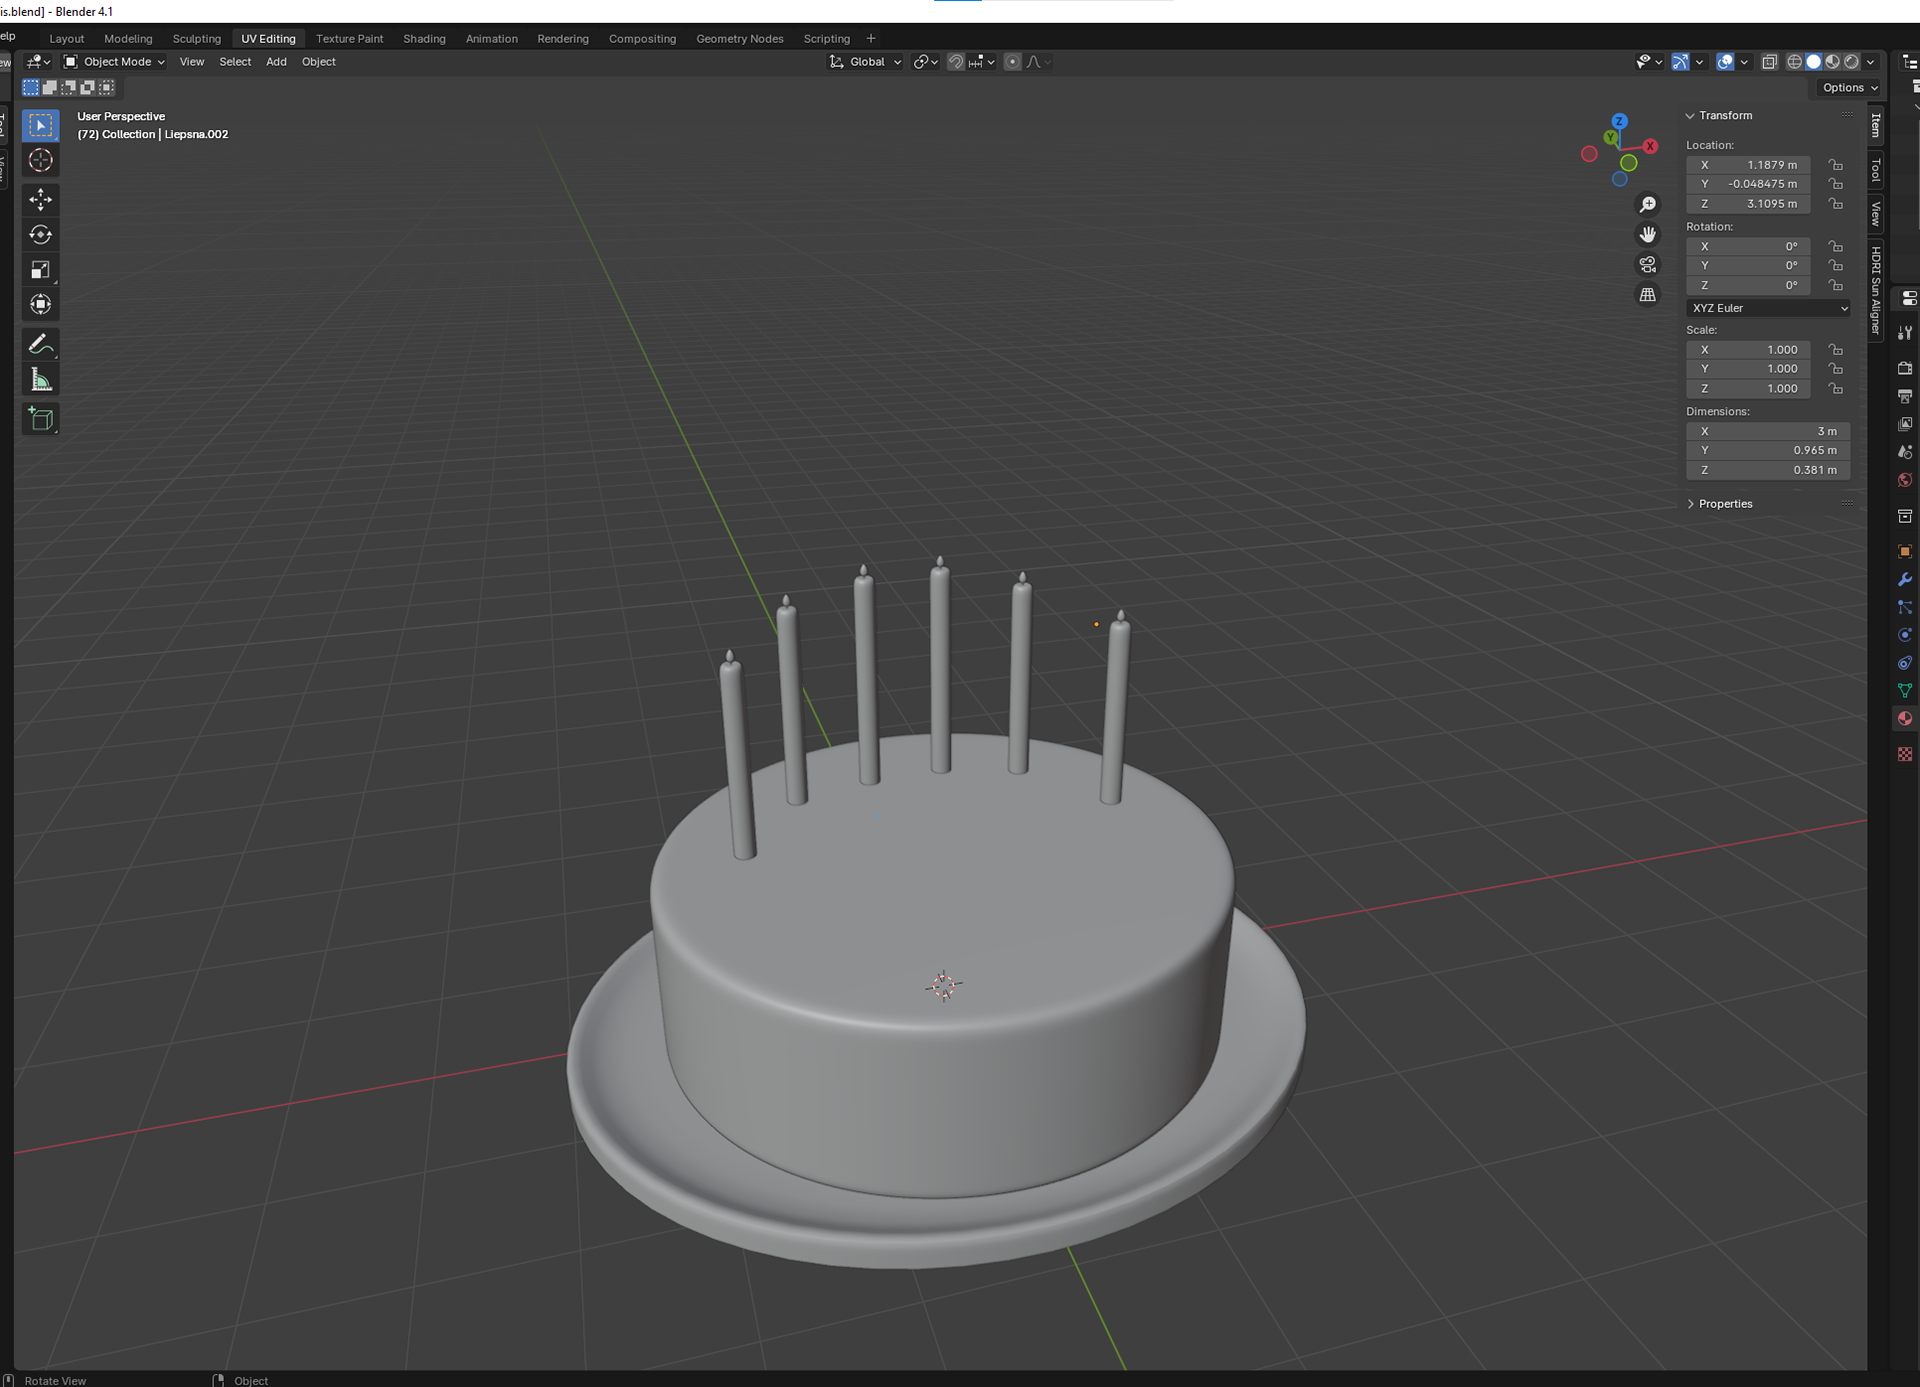Click the Pan view hand icon
Screen dimensions: 1920x1387
point(1647,235)
